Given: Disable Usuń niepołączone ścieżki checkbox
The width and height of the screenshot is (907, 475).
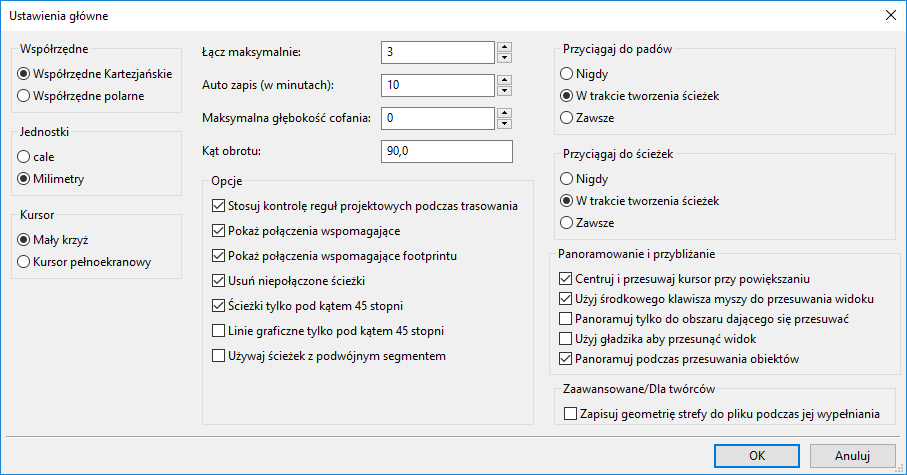Looking at the screenshot, I should (220, 281).
